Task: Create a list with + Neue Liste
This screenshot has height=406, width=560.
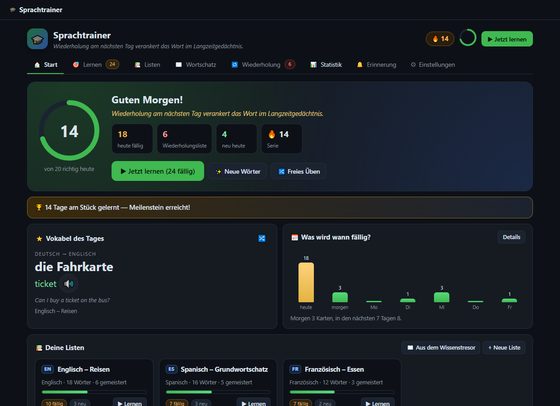Action: 504,347
